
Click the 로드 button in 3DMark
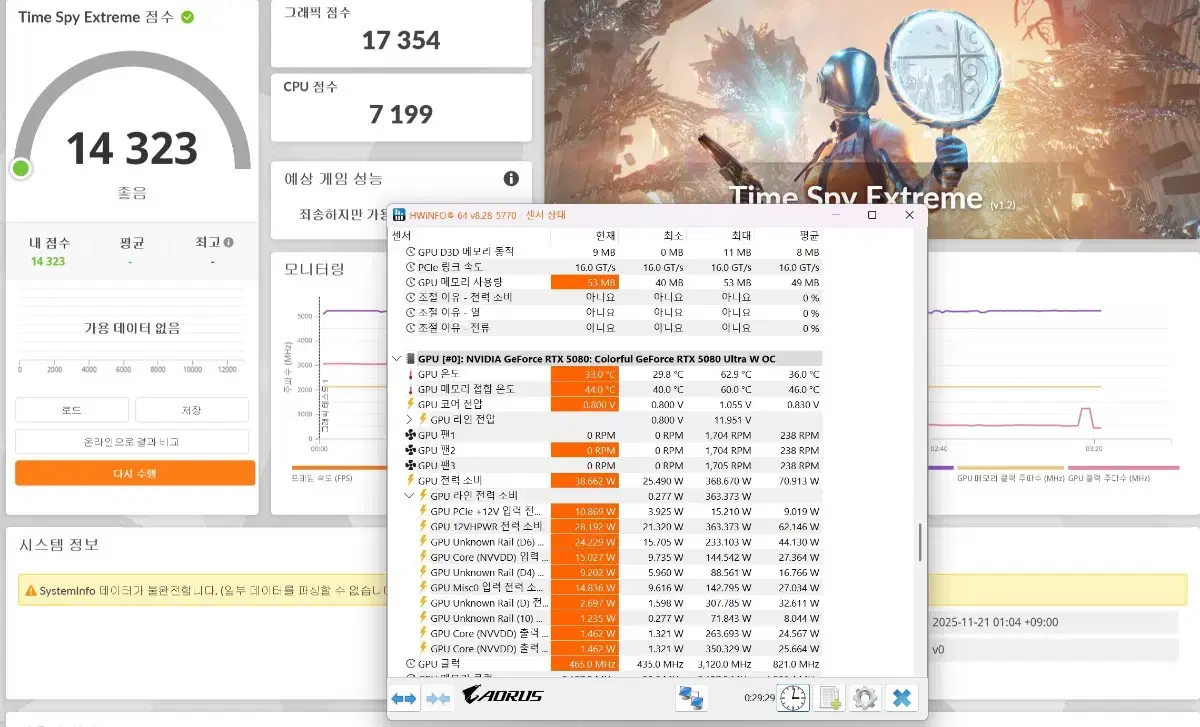[72, 410]
